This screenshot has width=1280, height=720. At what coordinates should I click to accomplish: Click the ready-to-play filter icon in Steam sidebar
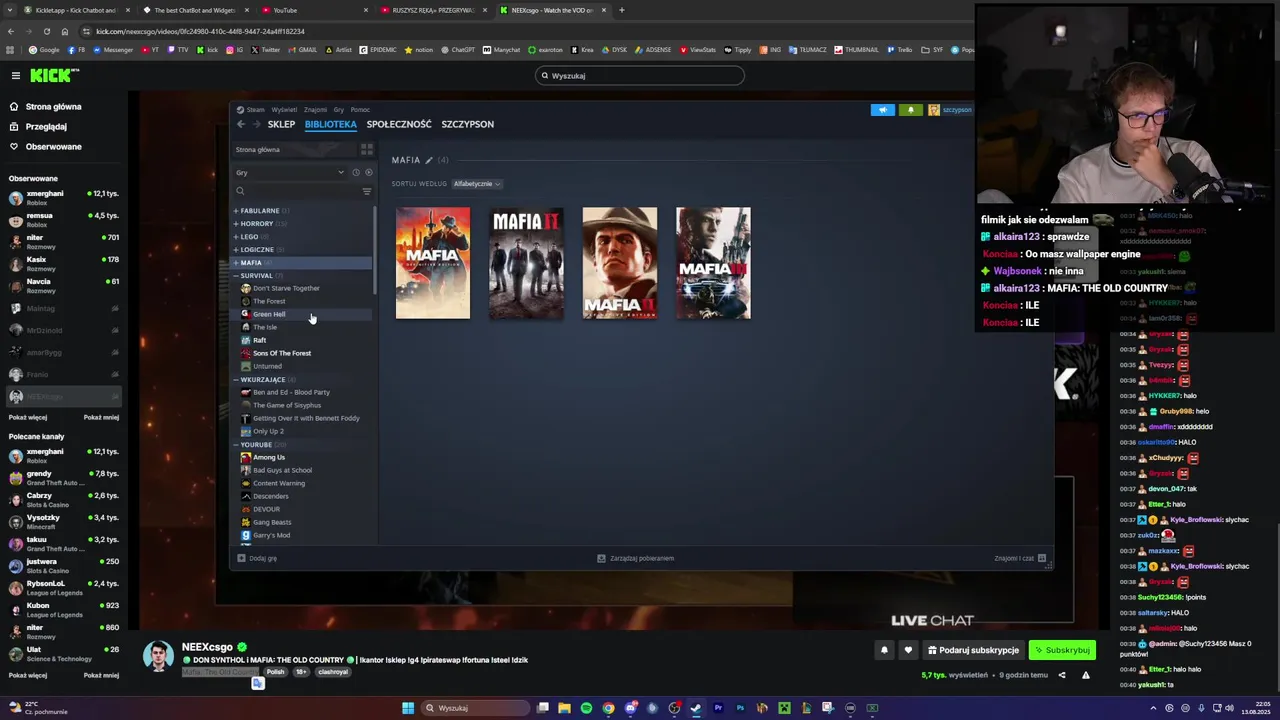tap(368, 172)
